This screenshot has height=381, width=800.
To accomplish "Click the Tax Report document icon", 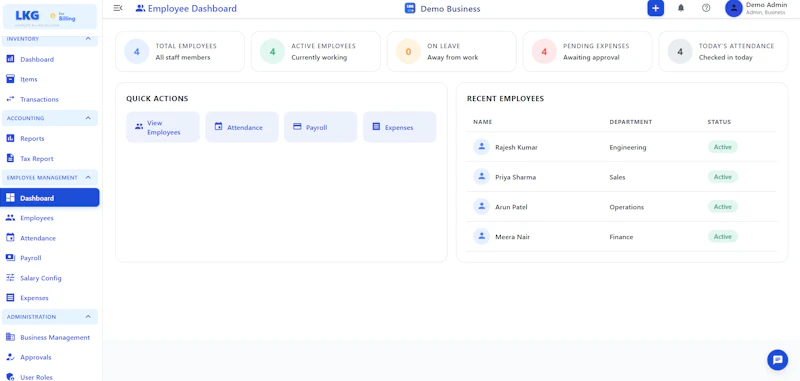I will point(10,158).
